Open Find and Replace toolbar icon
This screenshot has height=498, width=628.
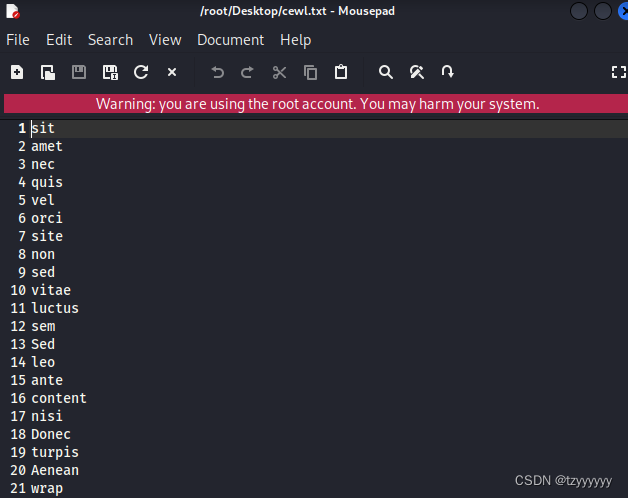pyautogui.click(x=417, y=72)
